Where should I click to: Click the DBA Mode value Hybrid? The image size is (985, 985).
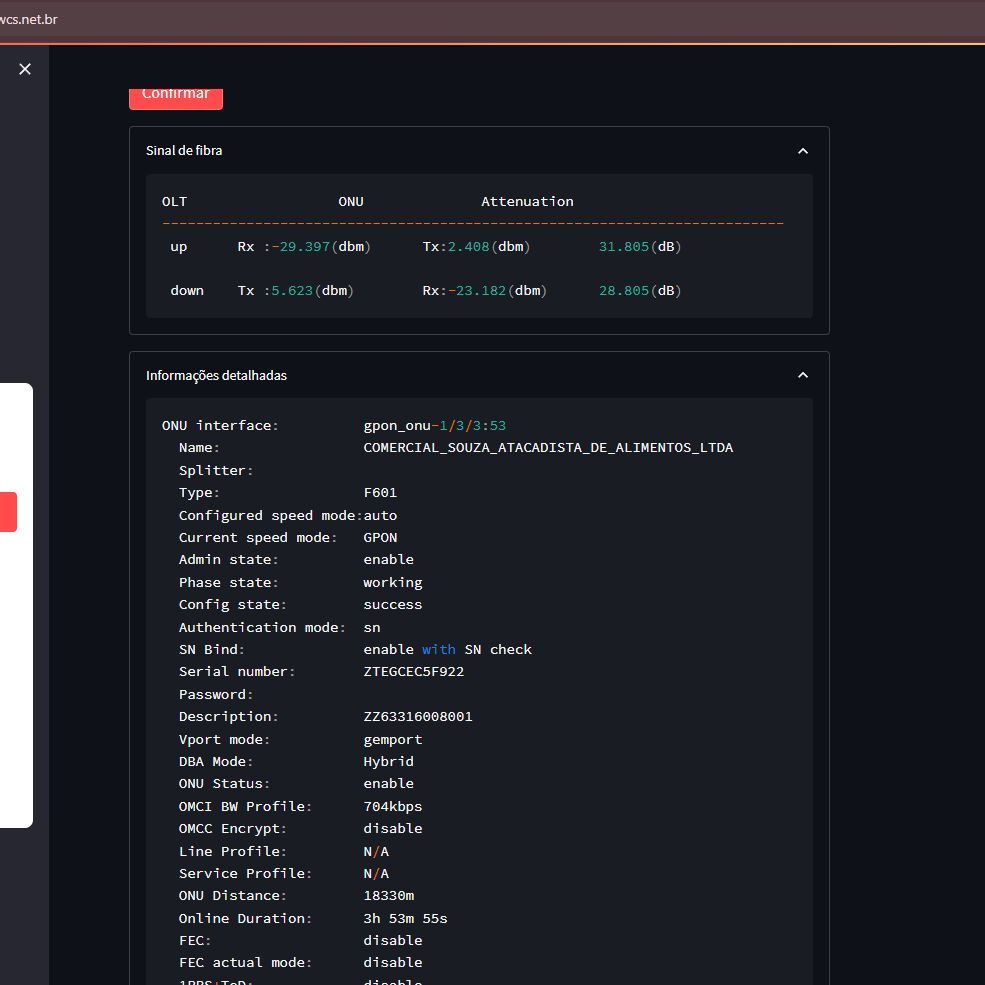pyautogui.click(x=389, y=761)
